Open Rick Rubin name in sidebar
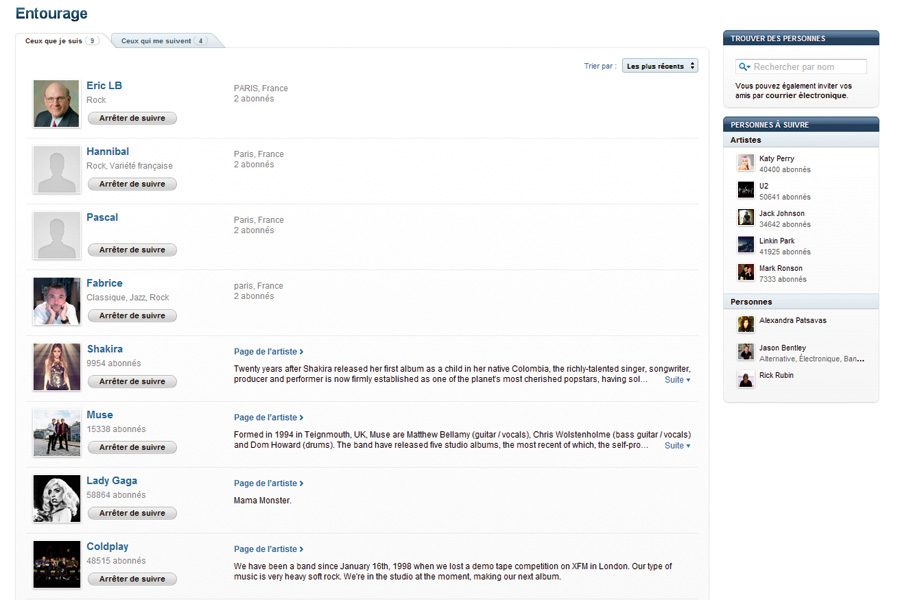900x600 pixels. point(776,375)
